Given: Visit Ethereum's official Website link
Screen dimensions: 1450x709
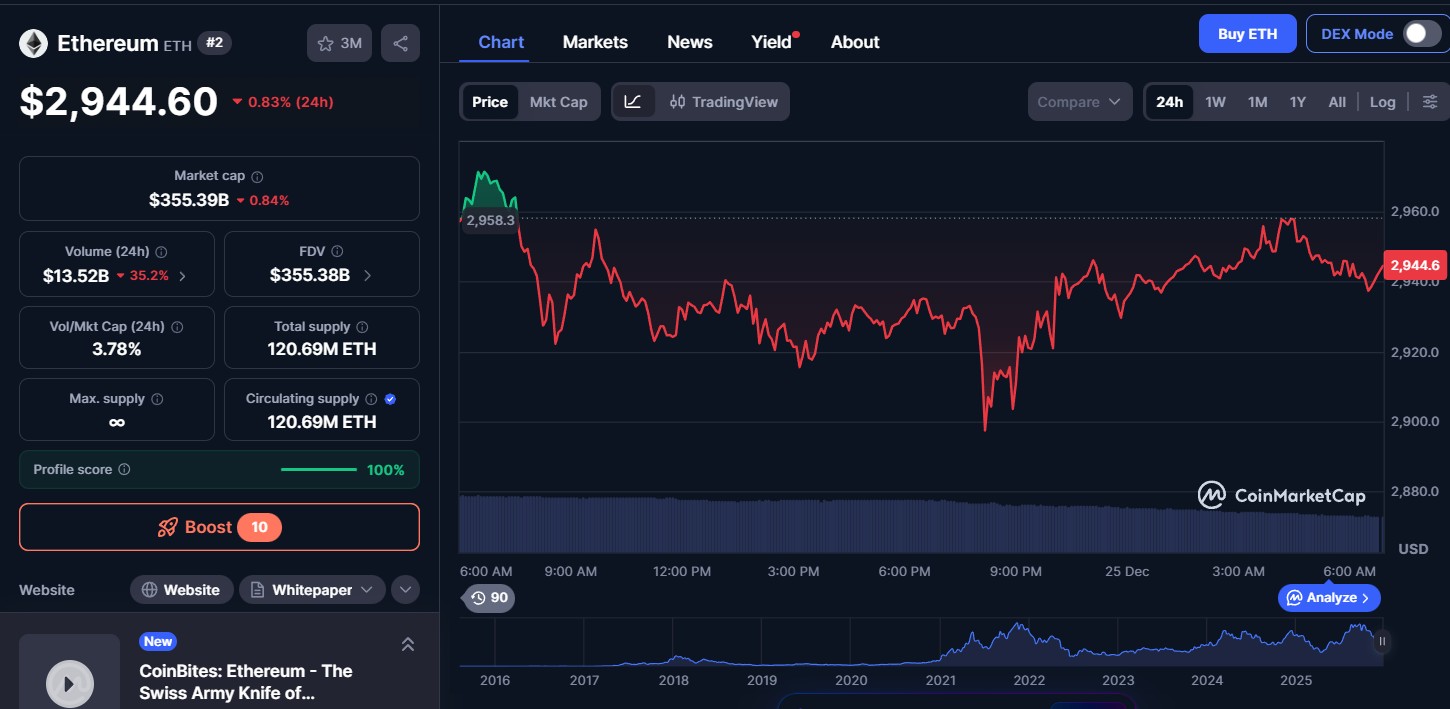Looking at the screenshot, I should click(181, 589).
